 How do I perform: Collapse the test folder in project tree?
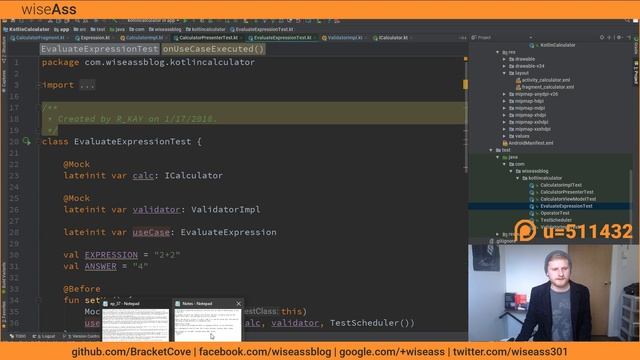(x=491, y=150)
